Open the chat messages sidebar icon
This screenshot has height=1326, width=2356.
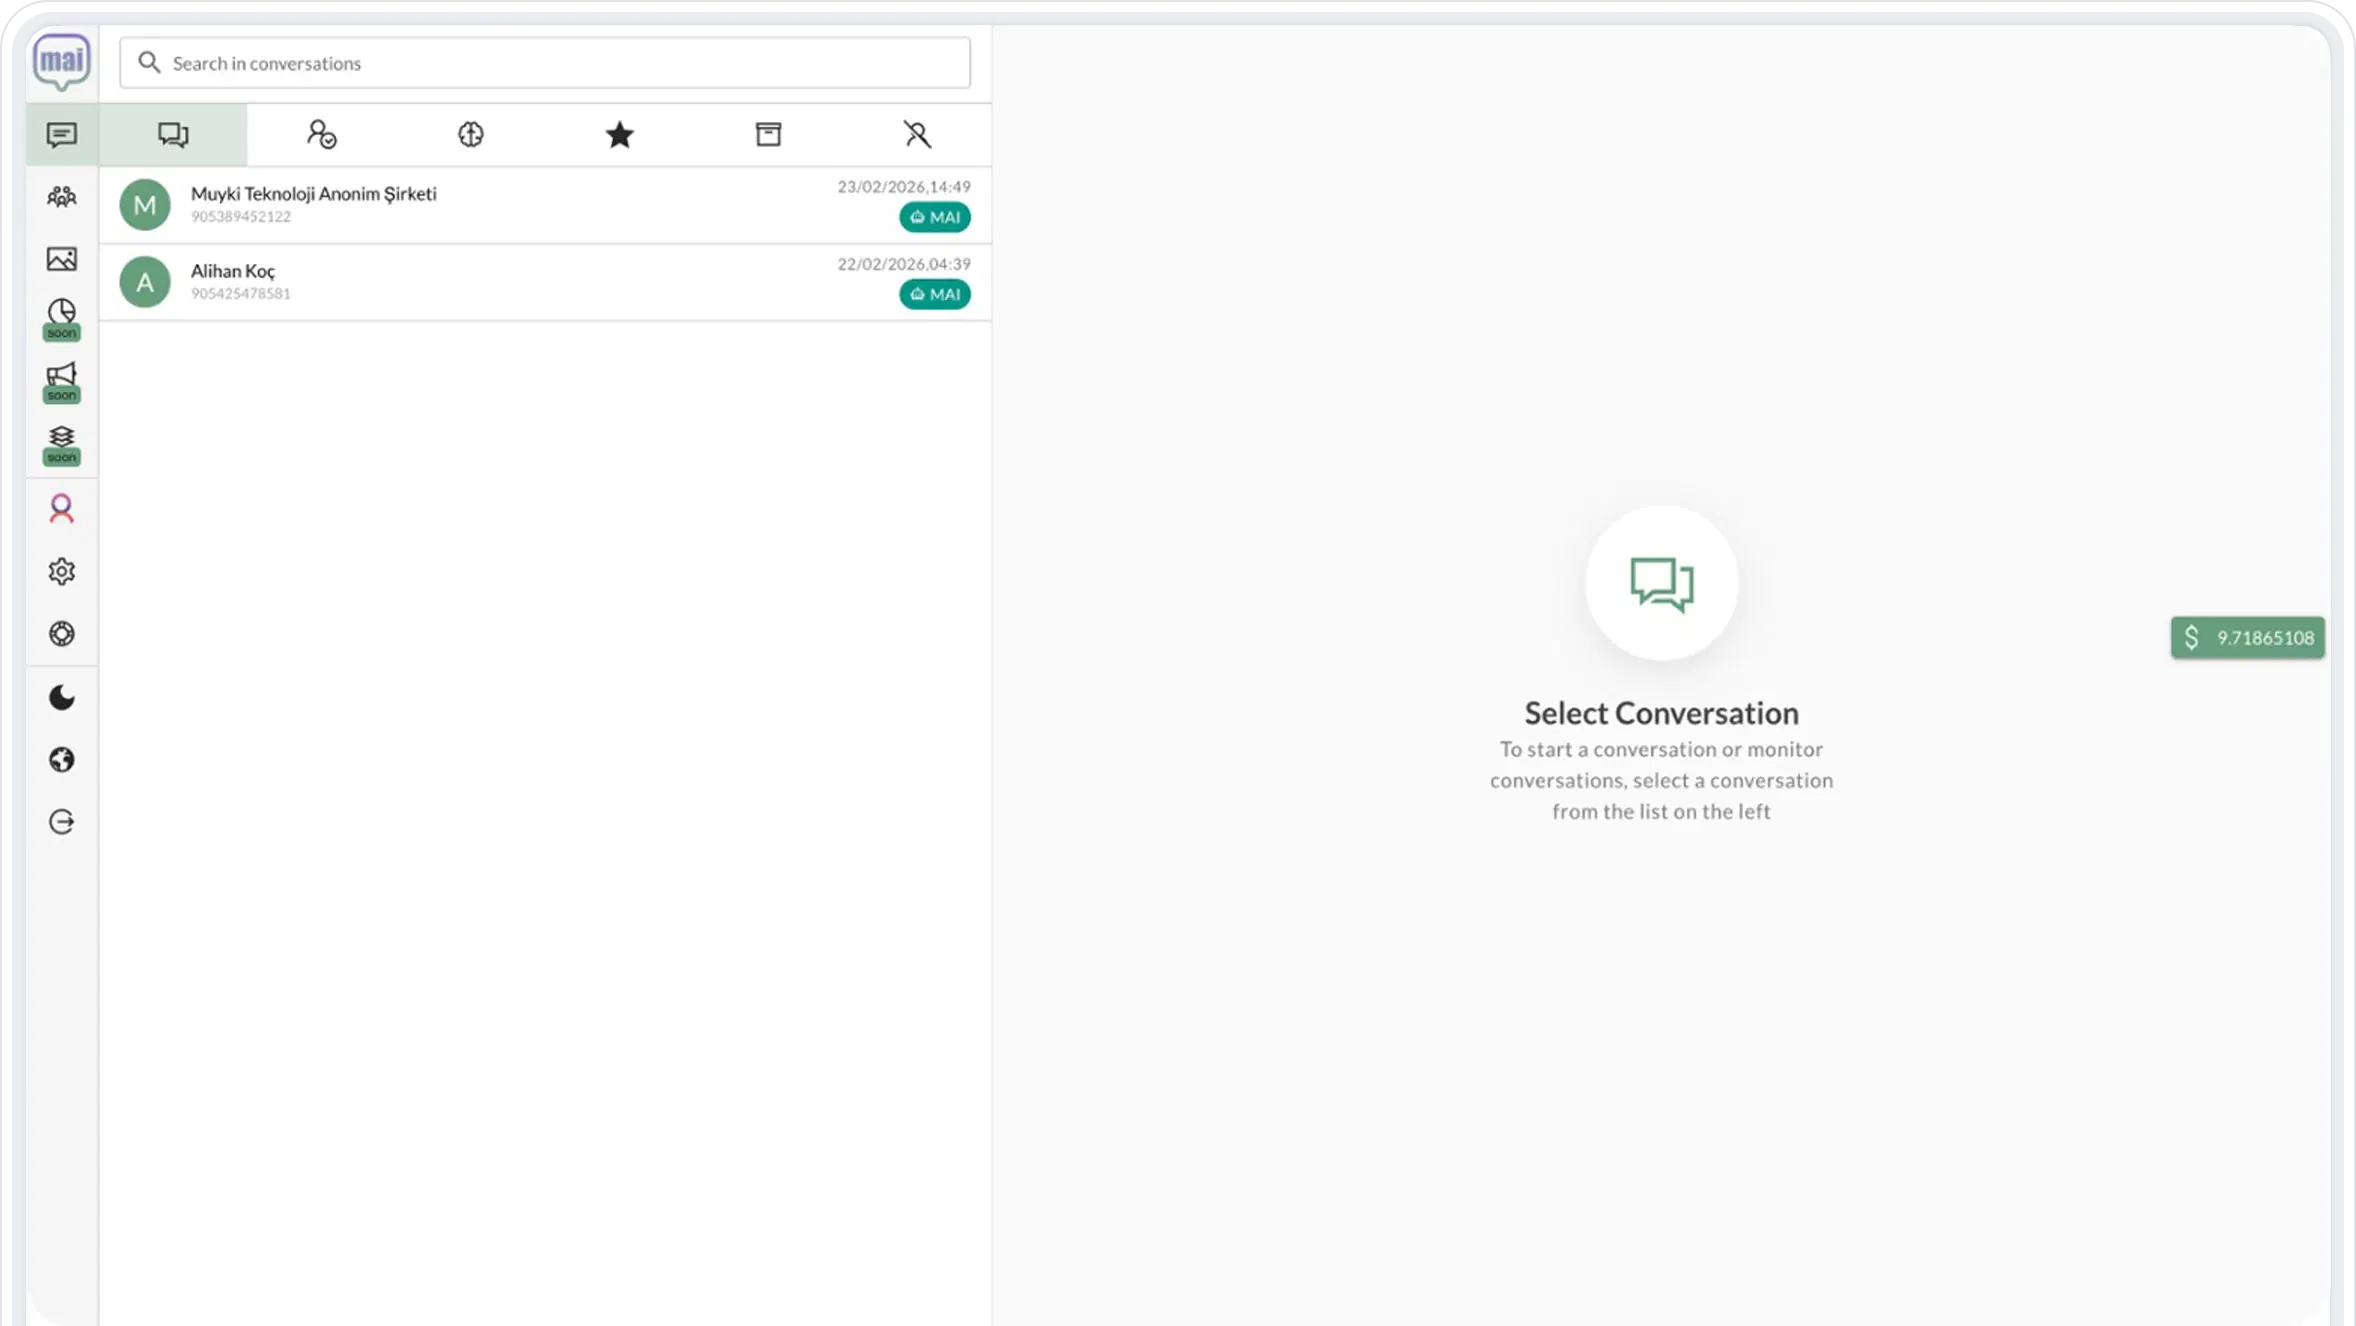61,134
